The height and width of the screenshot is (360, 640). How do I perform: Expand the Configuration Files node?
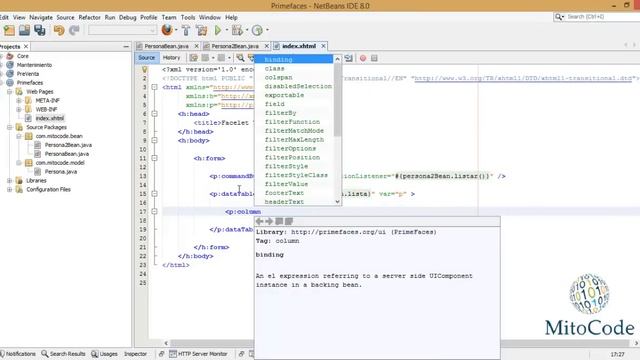point(9,189)
